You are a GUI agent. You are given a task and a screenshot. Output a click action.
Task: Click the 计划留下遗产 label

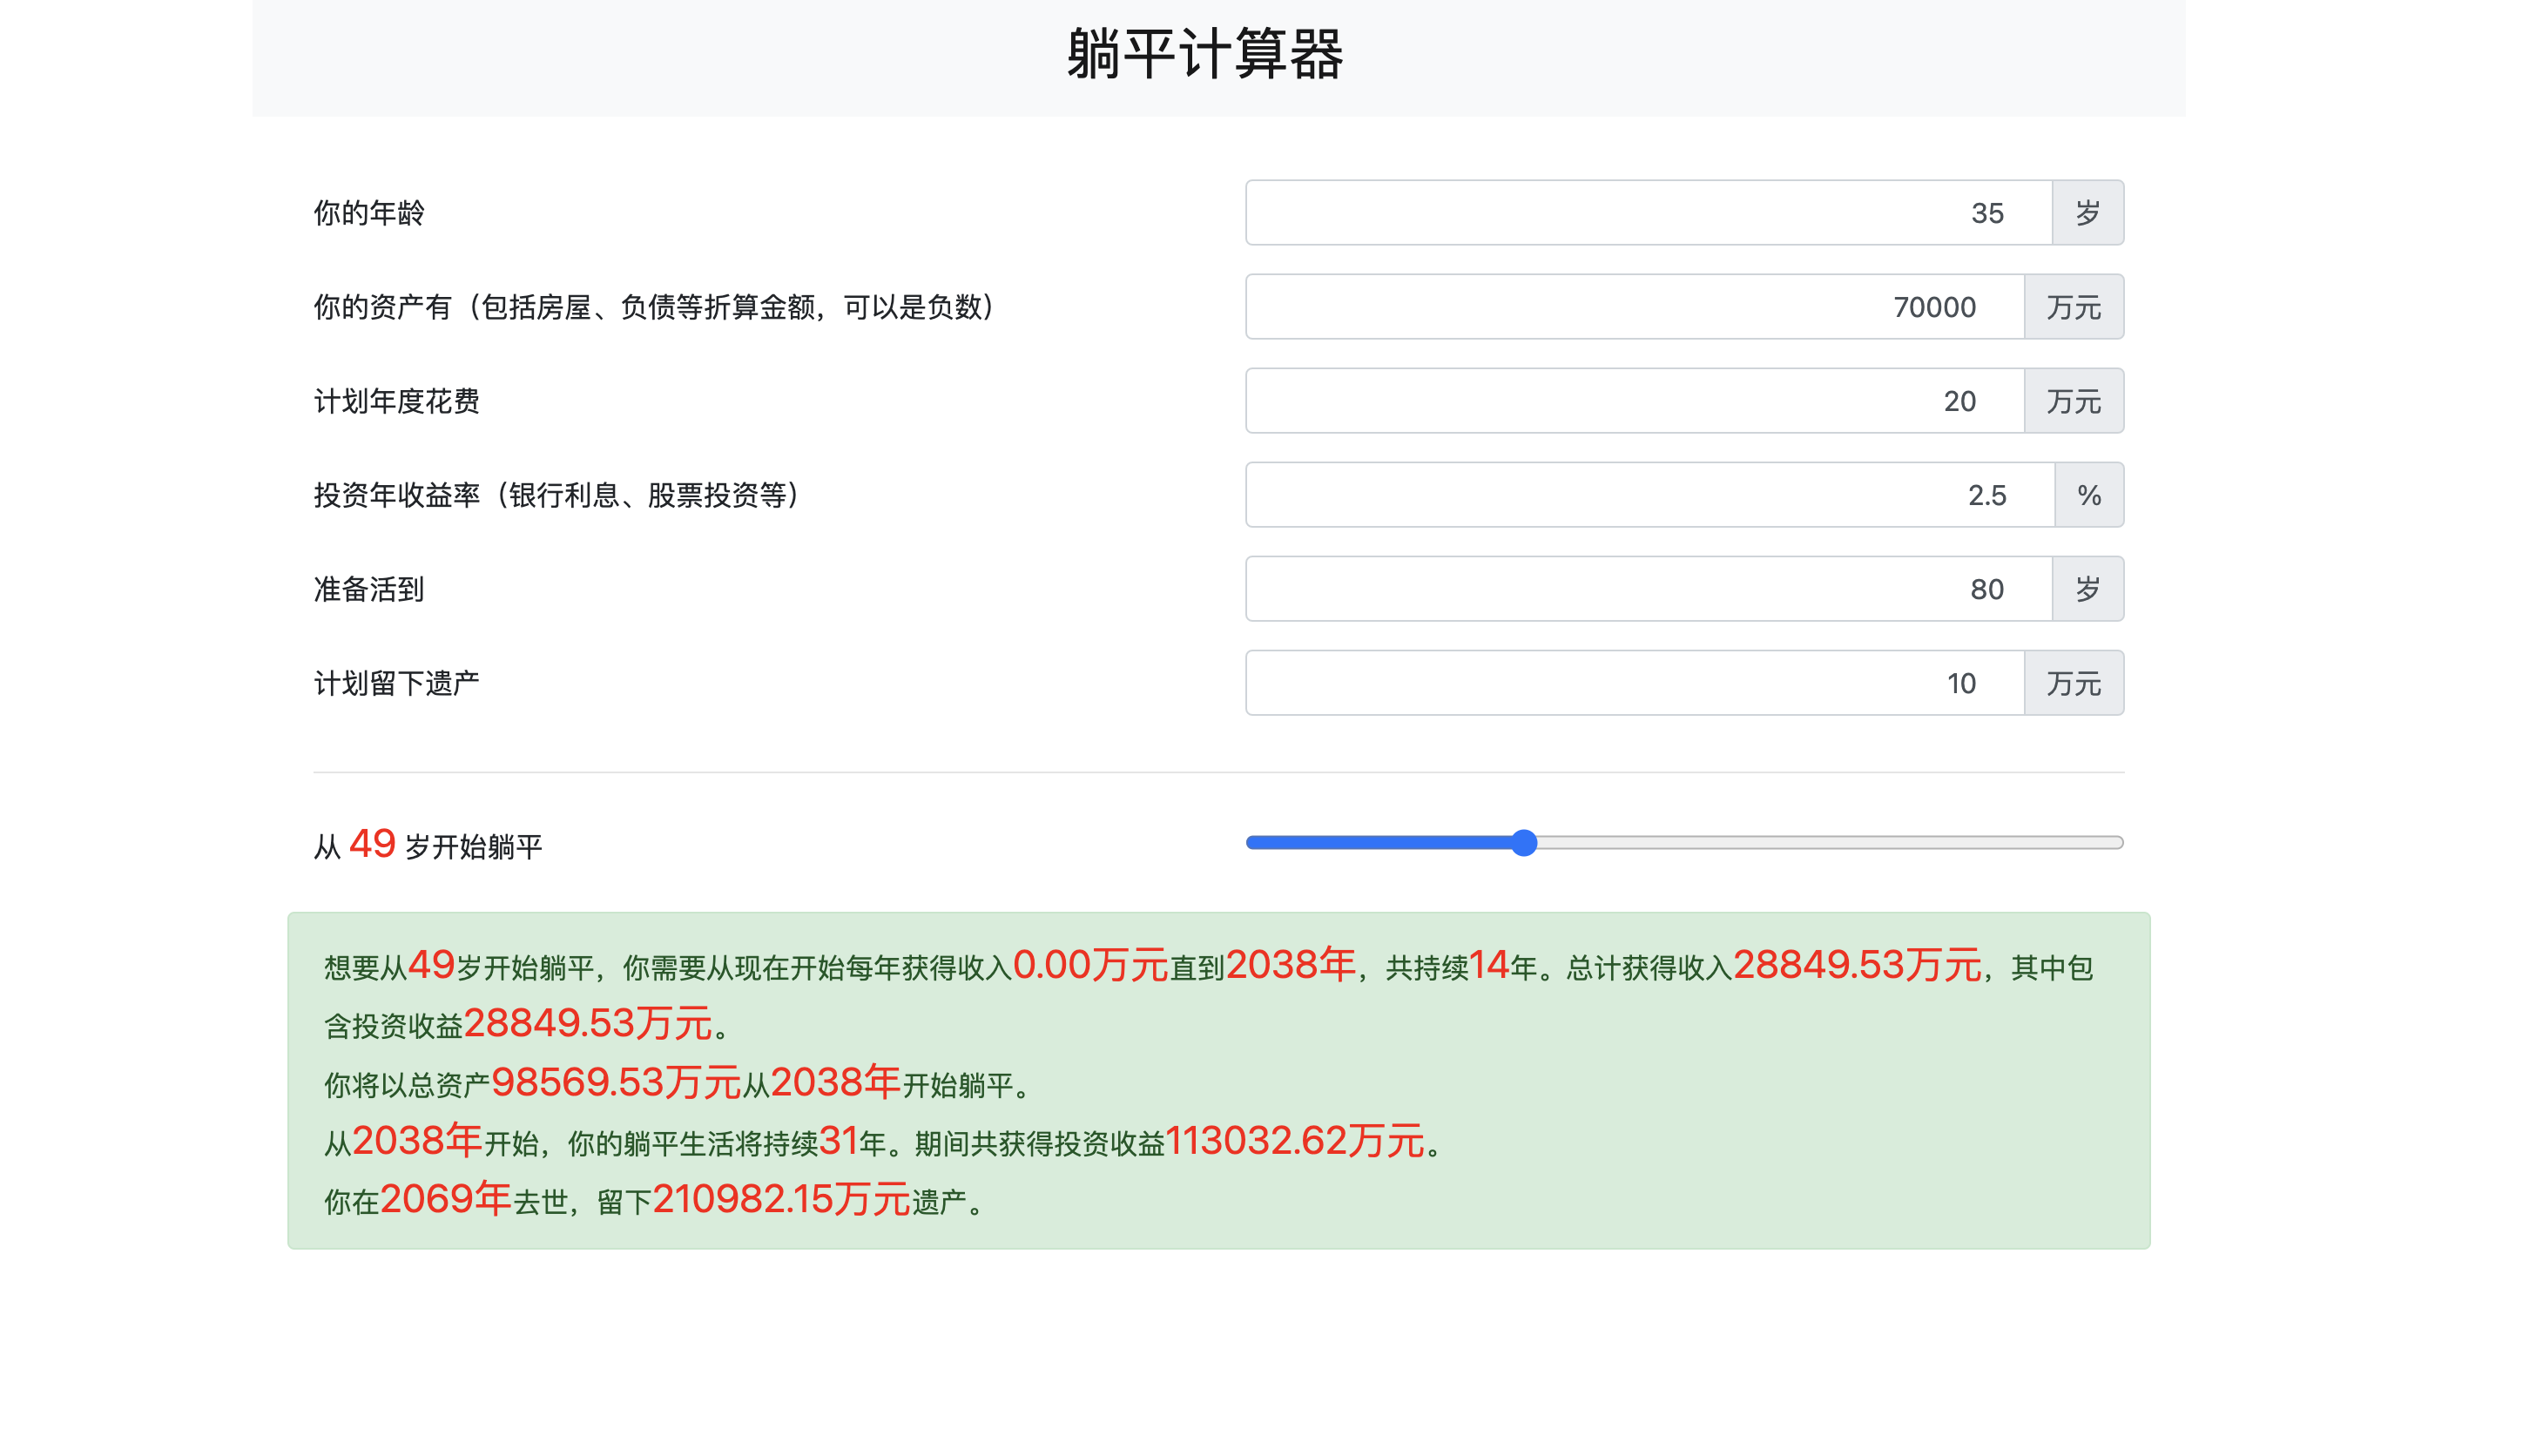[x=397, y=682]
